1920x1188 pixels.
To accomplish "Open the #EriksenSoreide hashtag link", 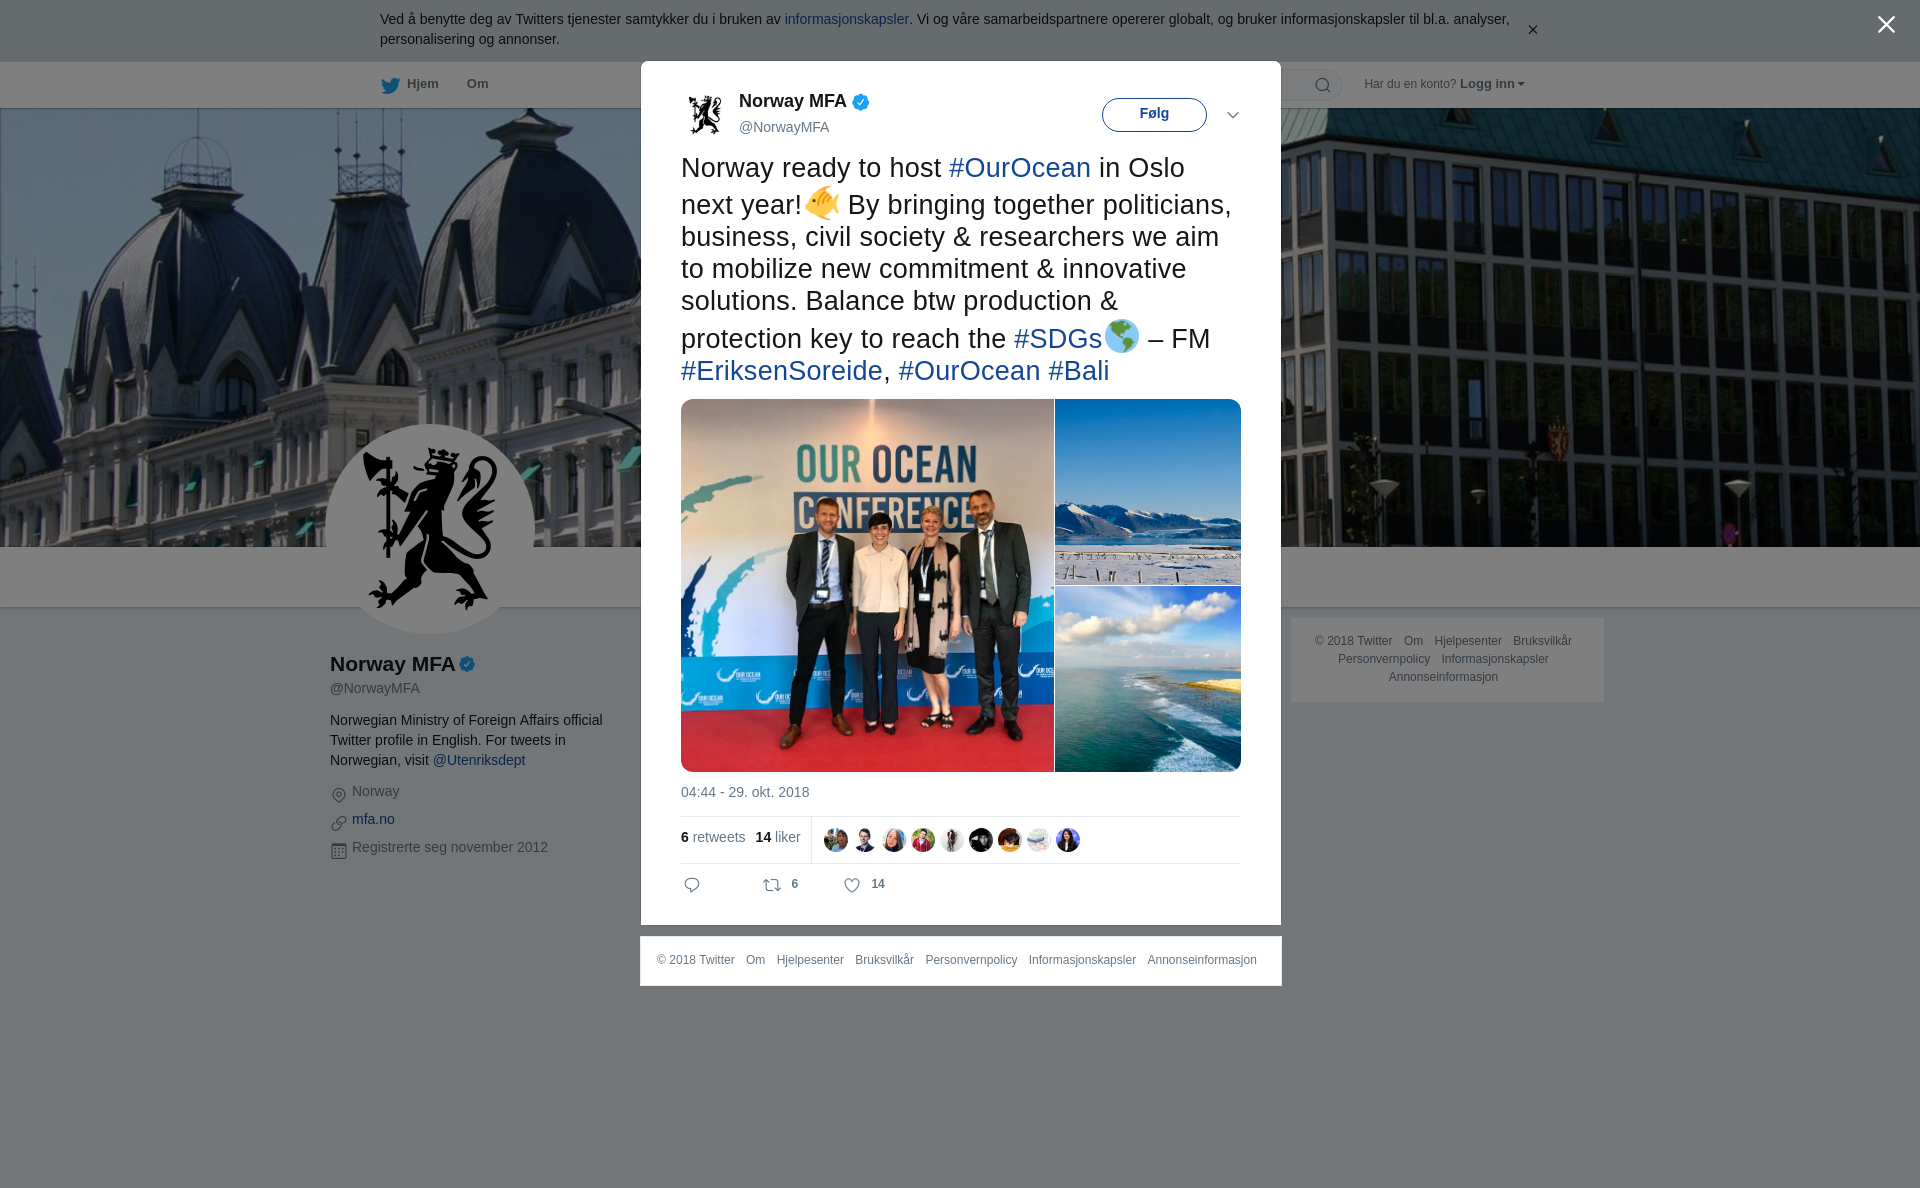I will click(x=781, y=371).
